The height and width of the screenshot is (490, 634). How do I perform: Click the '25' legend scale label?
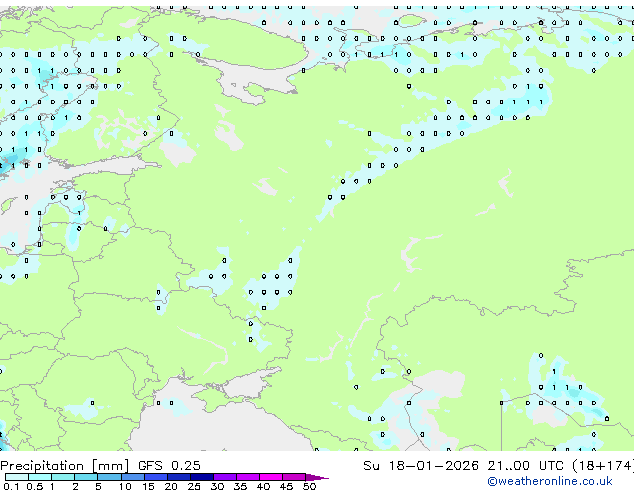pyautogui.click(x=194, y=486)
